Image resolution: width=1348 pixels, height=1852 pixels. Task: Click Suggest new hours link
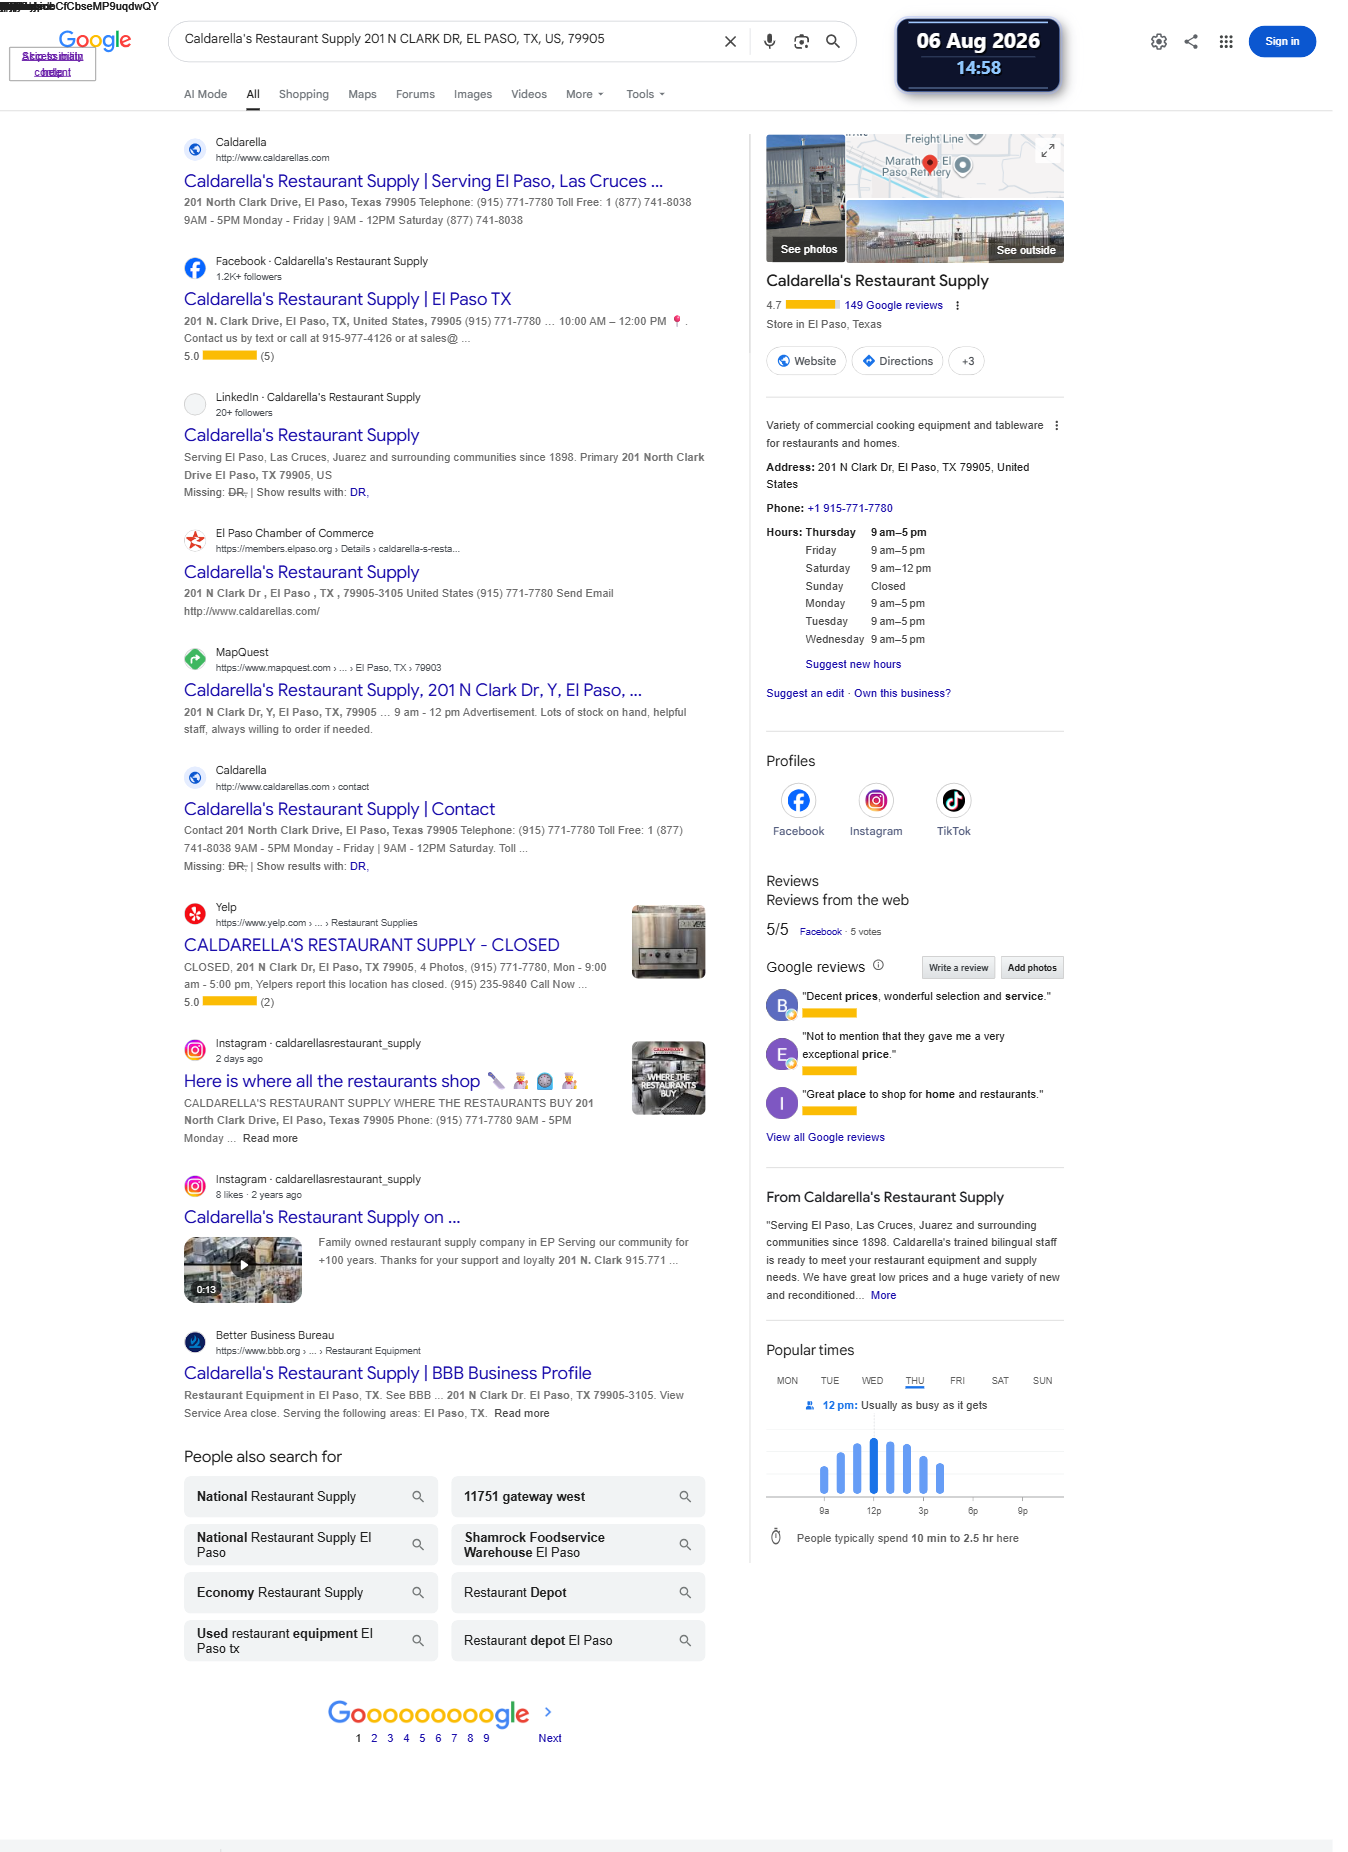[853, 665]
